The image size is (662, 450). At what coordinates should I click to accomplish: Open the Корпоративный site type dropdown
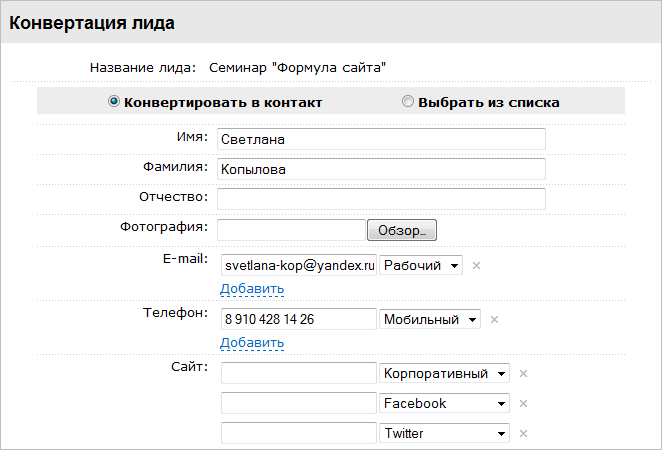(445, 373)
